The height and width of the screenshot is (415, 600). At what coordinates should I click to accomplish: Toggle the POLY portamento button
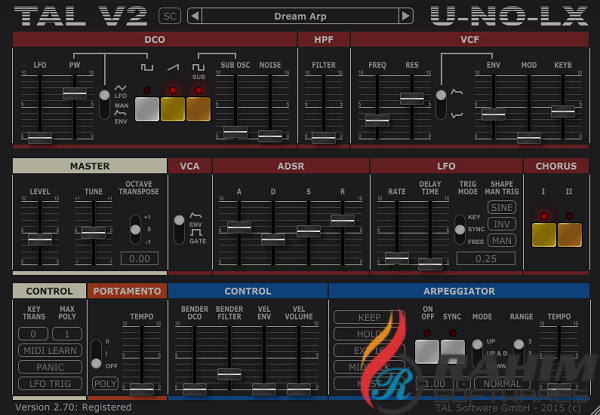pyautogui.click(x=105, y=384)
